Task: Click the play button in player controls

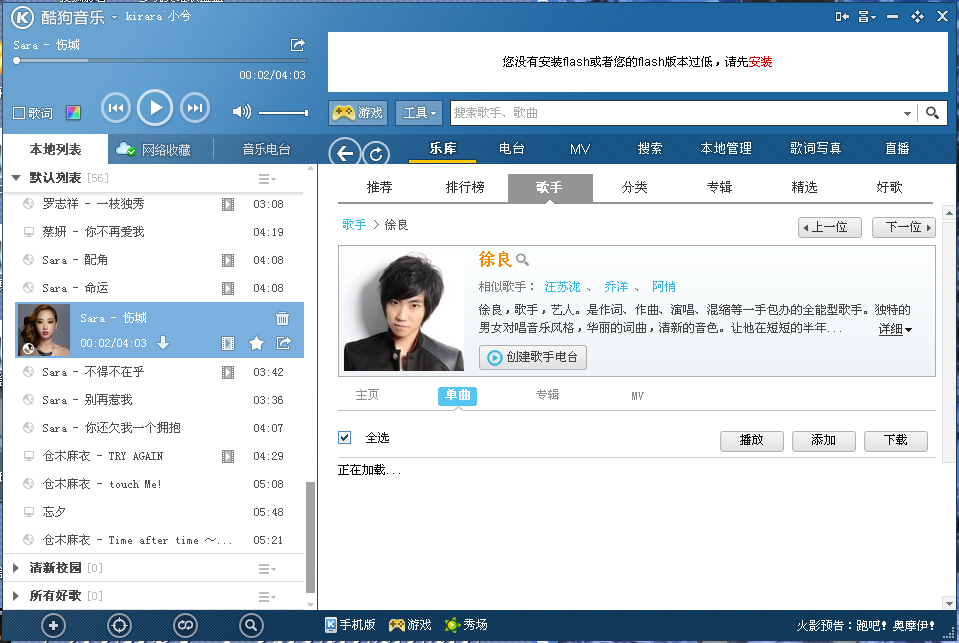Action: click(x=155, y=108)
